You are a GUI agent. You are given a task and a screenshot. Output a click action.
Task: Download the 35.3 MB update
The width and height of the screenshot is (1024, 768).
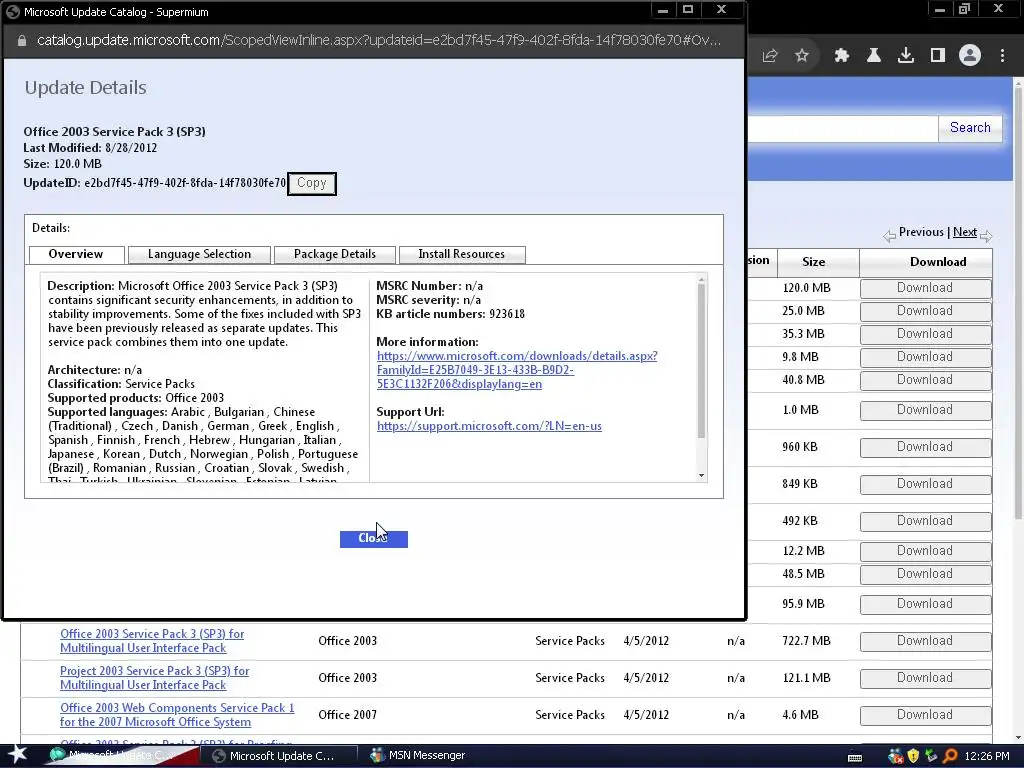(925, 334)
